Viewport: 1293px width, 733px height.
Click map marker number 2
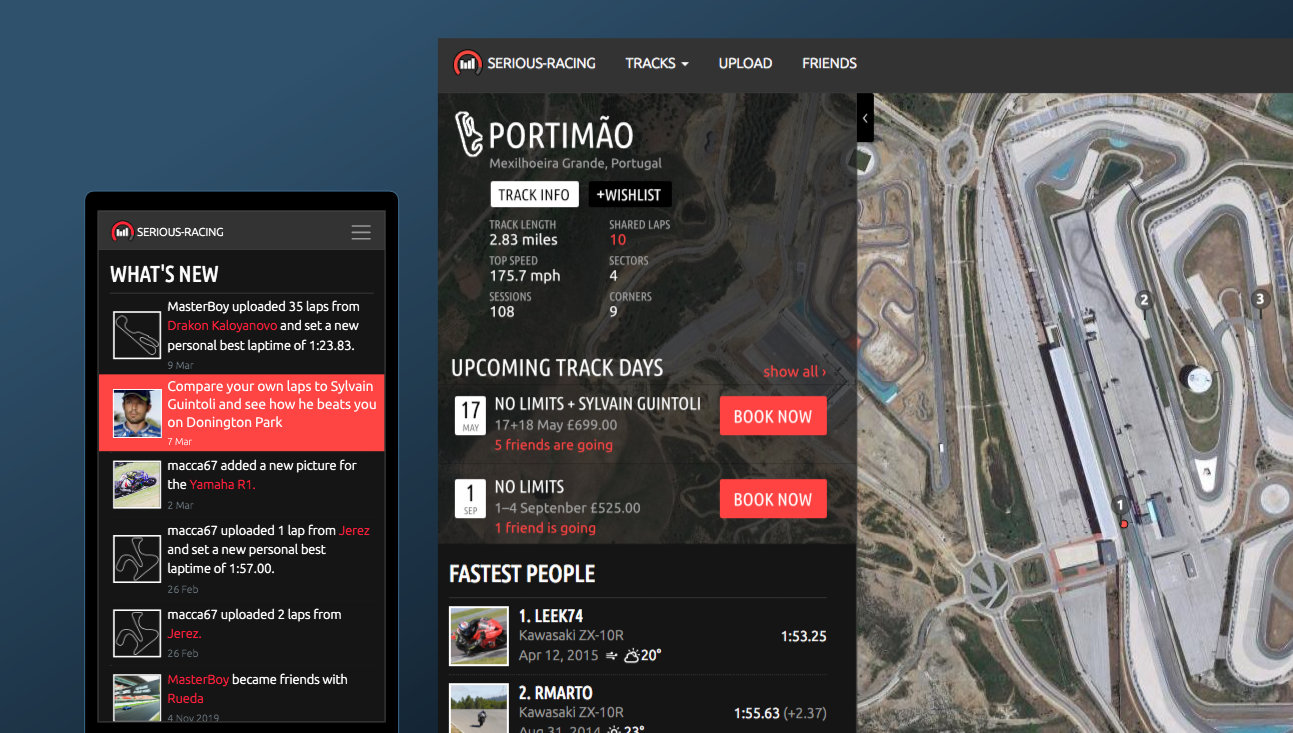[1144, 300]
